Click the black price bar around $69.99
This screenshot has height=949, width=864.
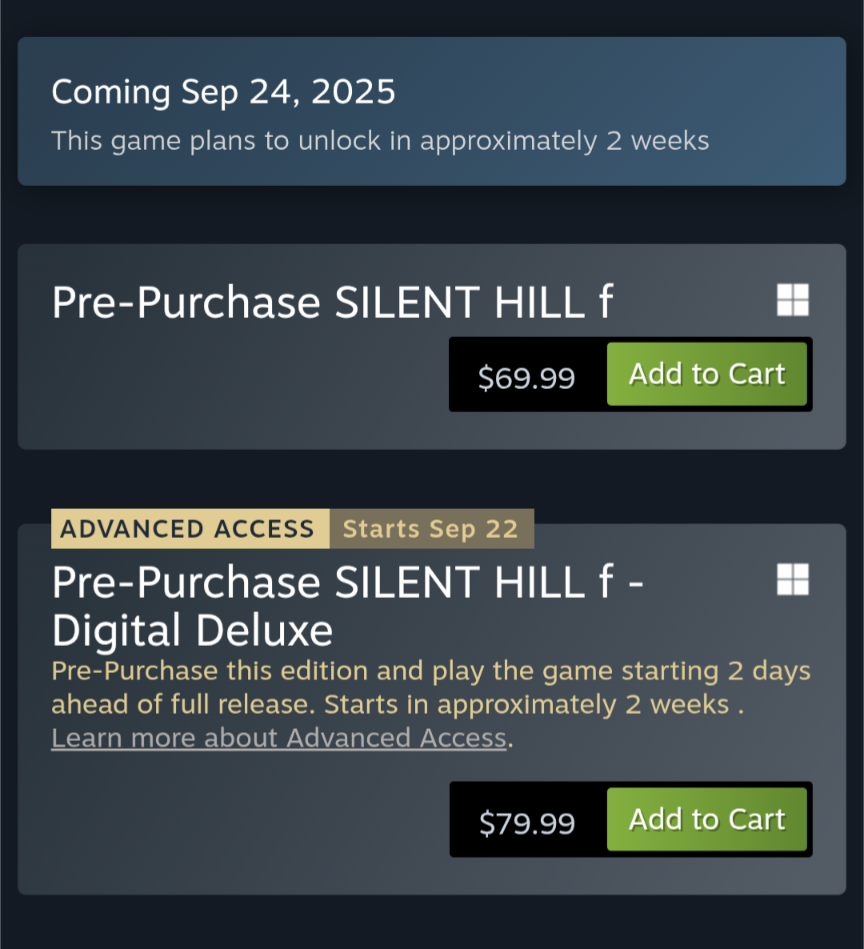pyautogui.click(x=630, y=374)
